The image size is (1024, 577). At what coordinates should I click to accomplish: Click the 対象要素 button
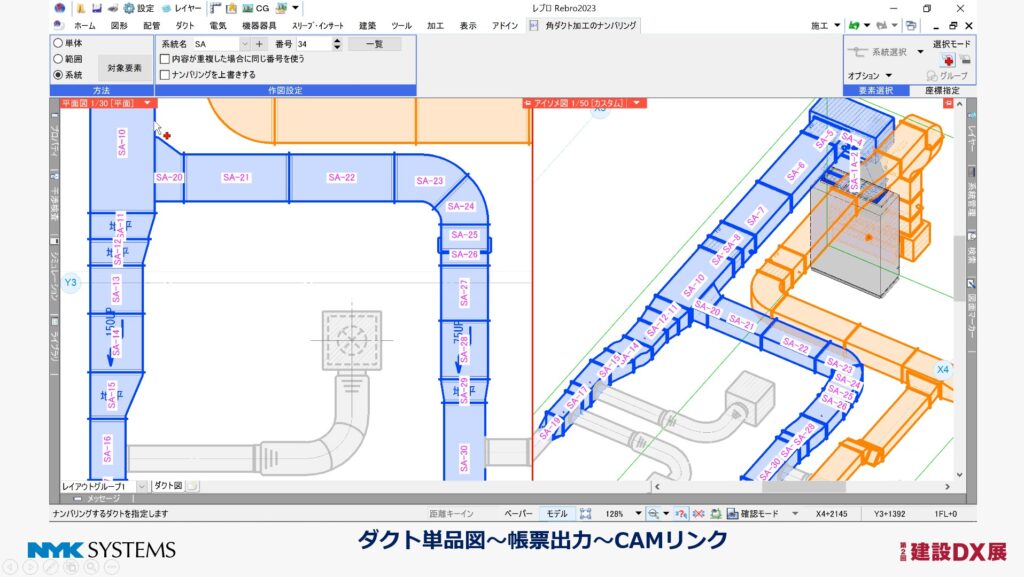click(125, 67)
